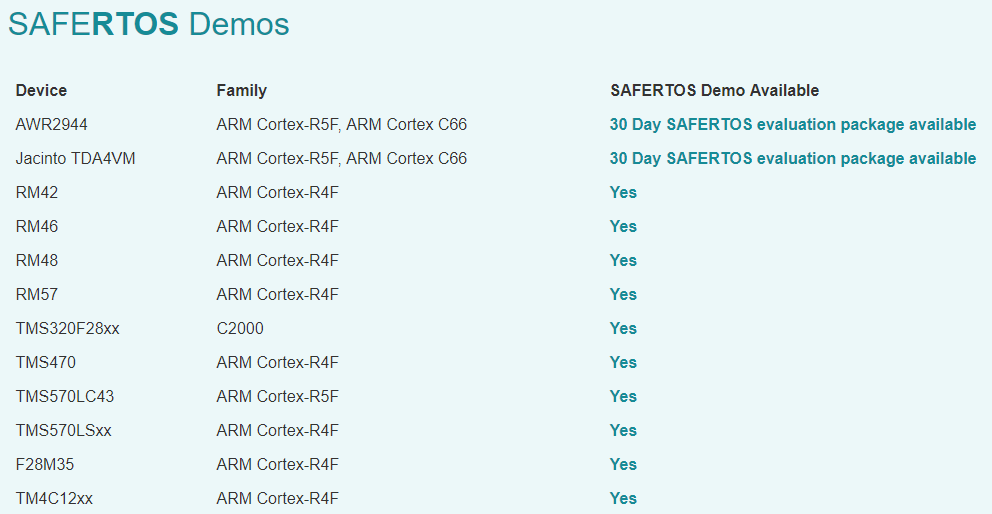Click ARM Cortex-R4F in the TM4C12xx row
The height and width of the screenshot is (514, 992).
tap(277, 498)
